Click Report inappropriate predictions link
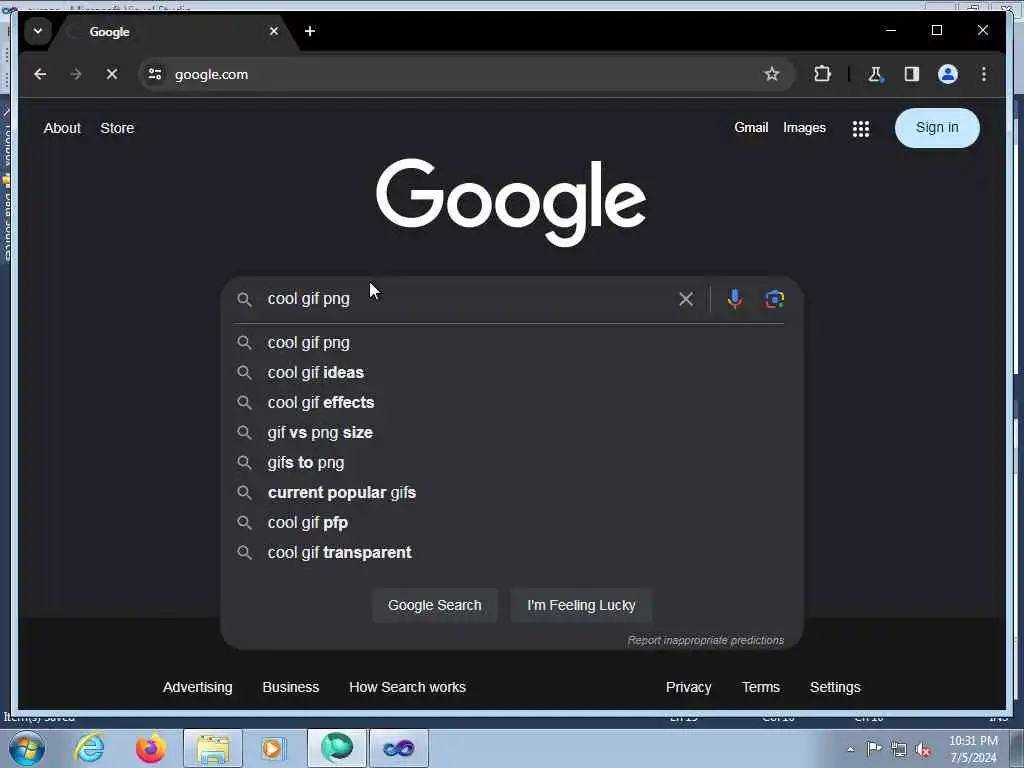1024x768 pixels. tap(706, 641)
